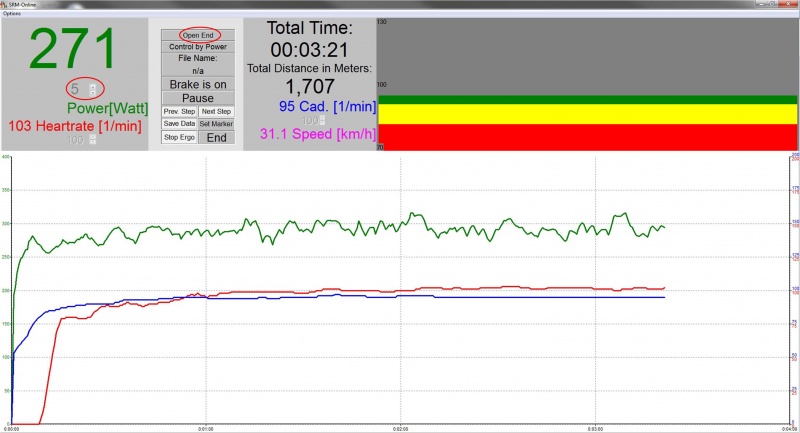Click the Save Data button
The width and height of the screenshot is (800, 433).
tap(179, 124)
